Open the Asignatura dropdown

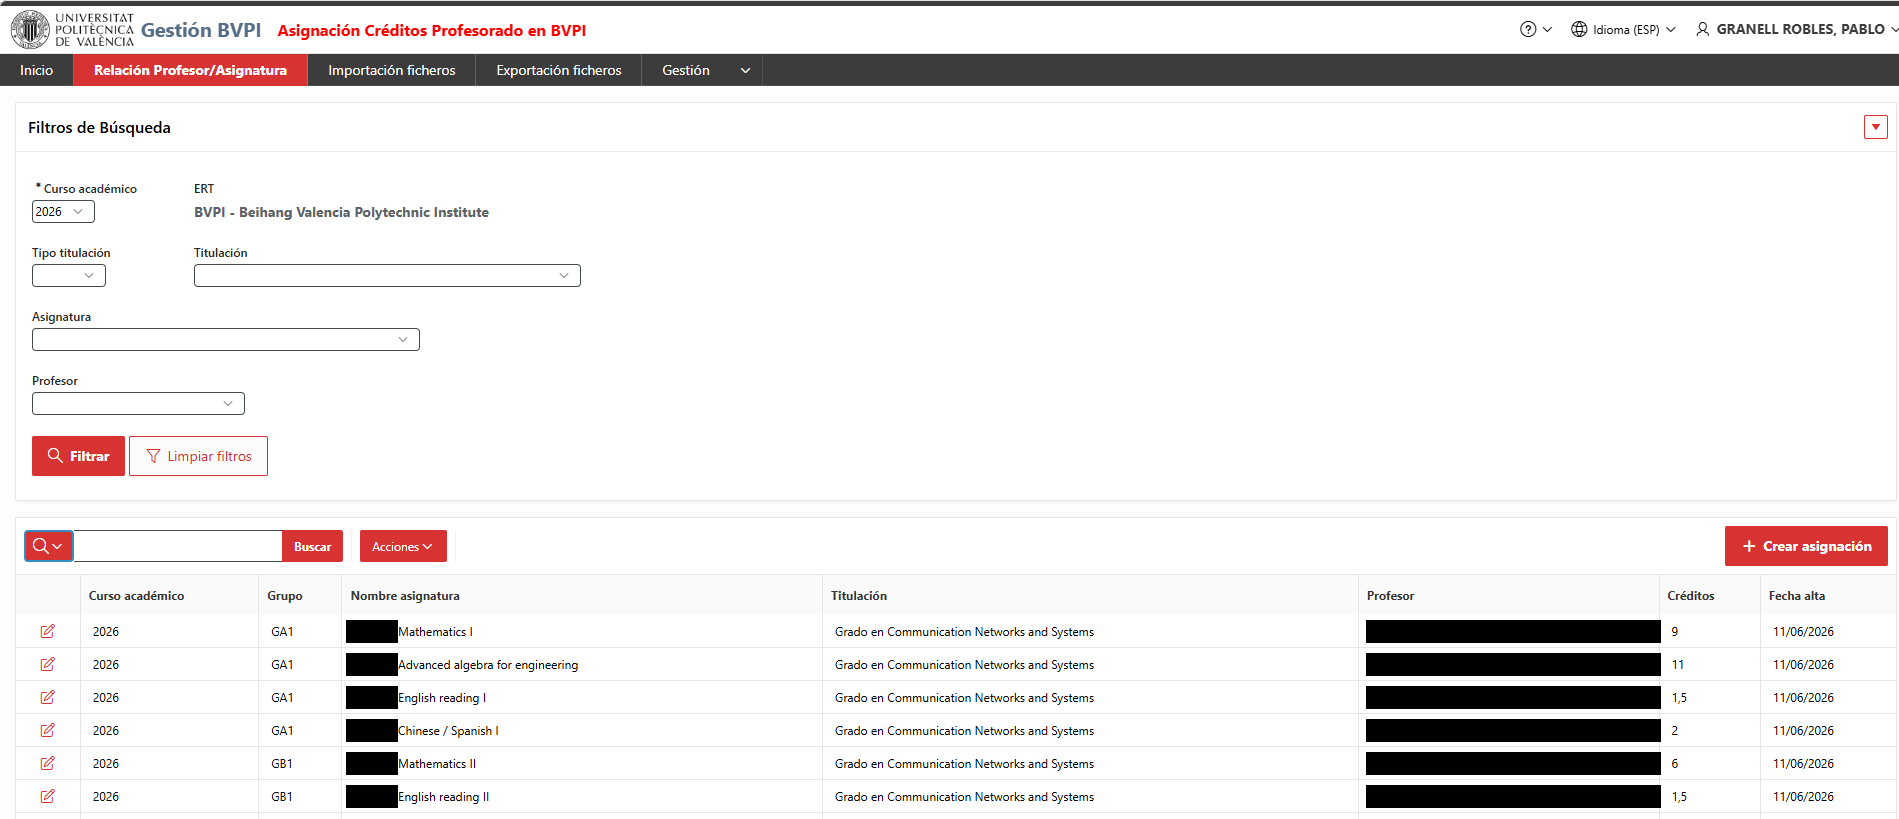[x=226, y=340]
